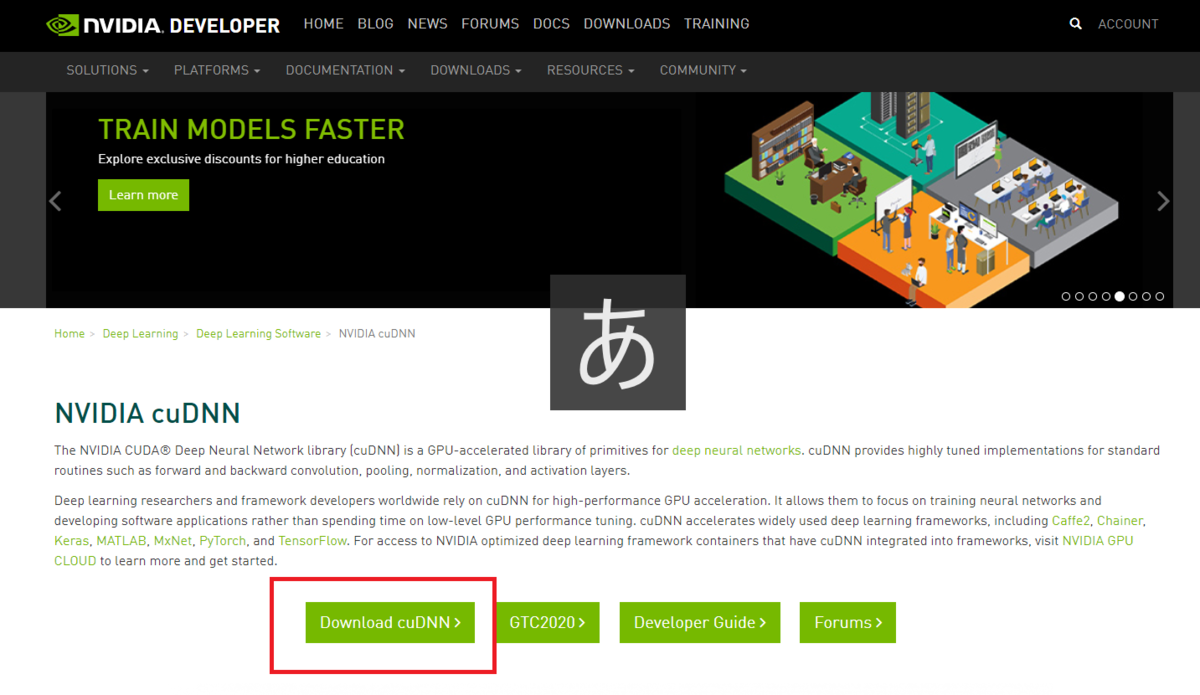This screenshot has width=1200, height=695.
Task: Open the Chainer framework link
Action: point(1121,521)
